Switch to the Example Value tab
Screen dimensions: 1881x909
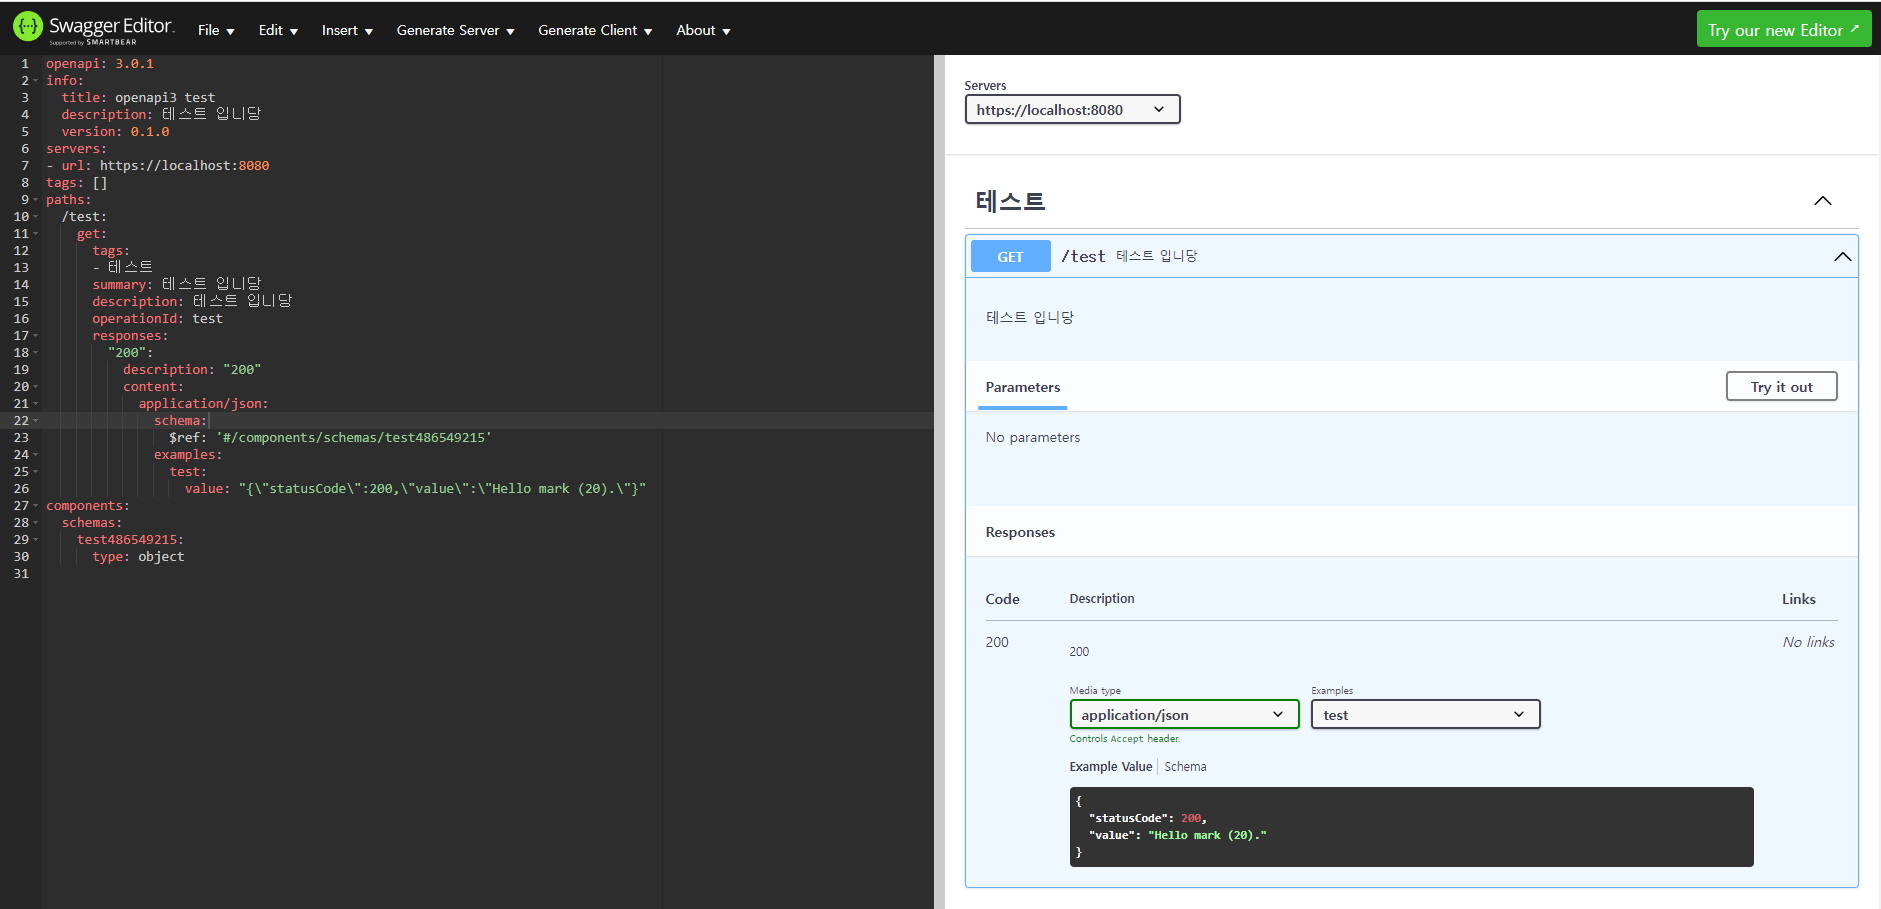pos(1110,767)
